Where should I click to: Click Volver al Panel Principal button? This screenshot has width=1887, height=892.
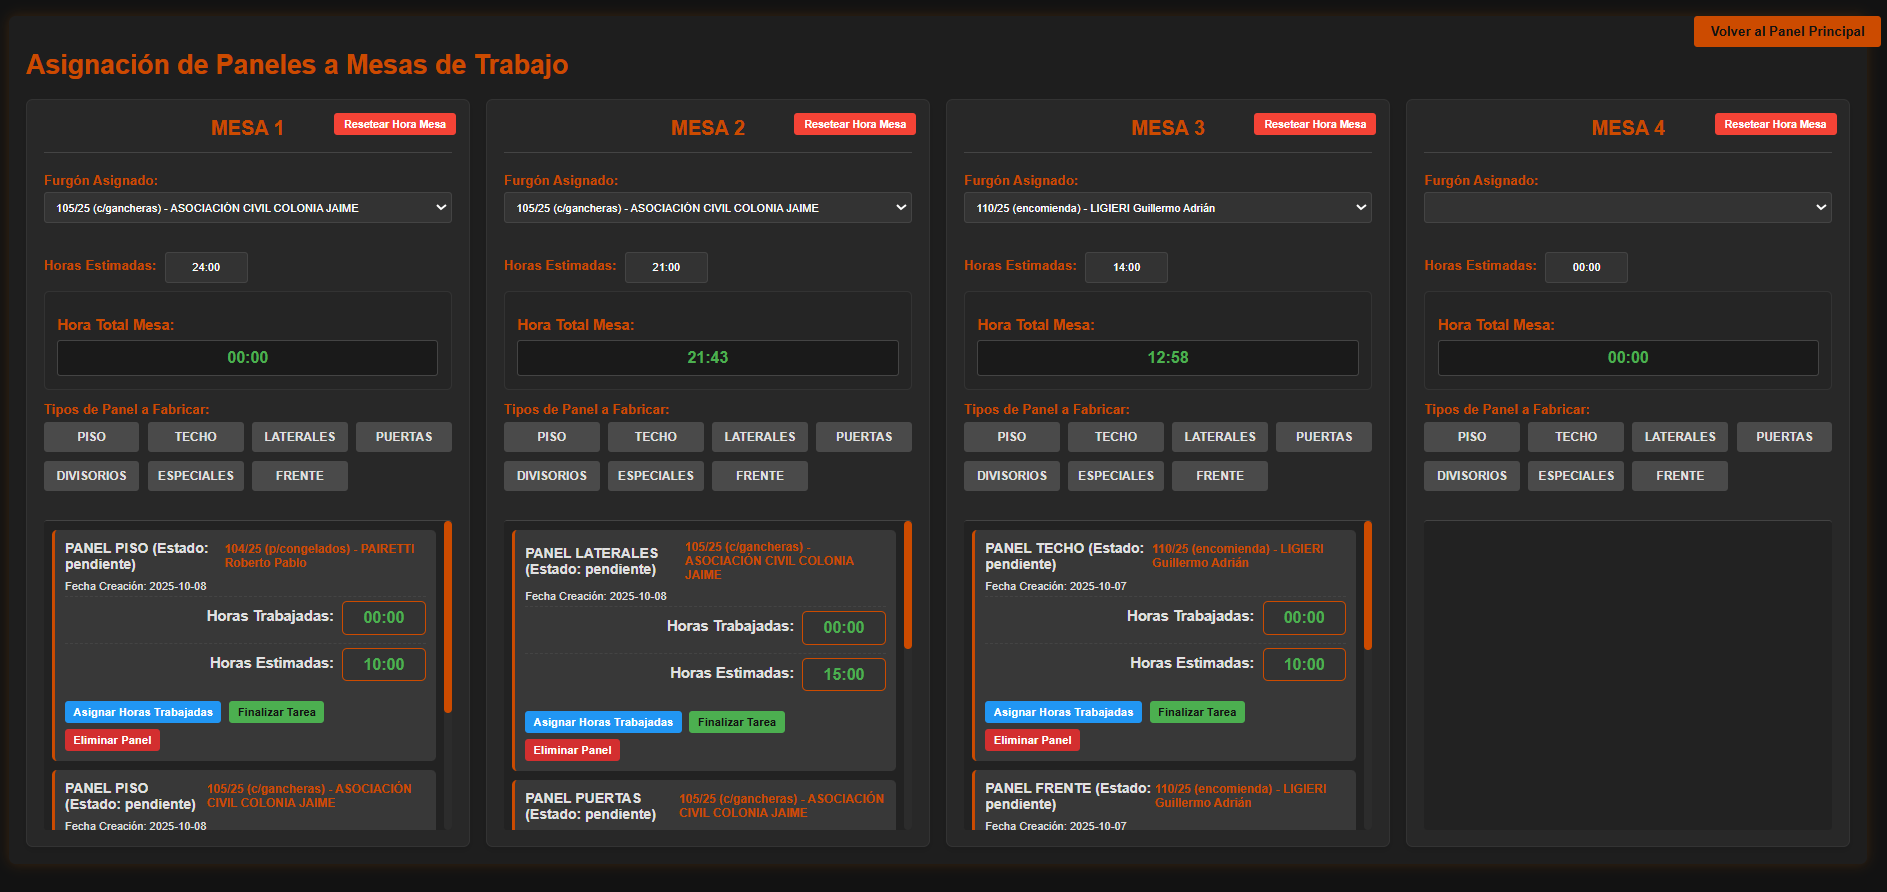click(x=1786, y=31)
